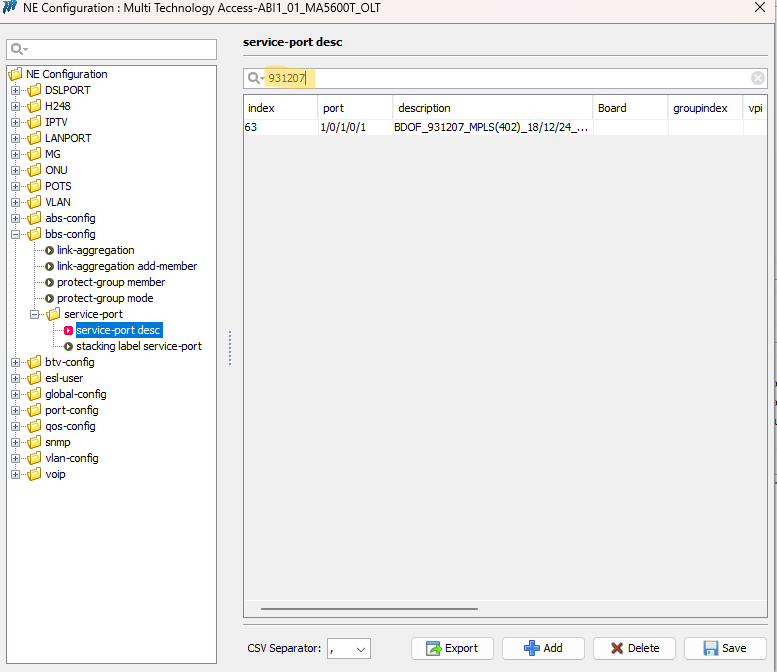The image size is (777, 672).
Task: Select the table row with index 63
Action: (420, 128)
